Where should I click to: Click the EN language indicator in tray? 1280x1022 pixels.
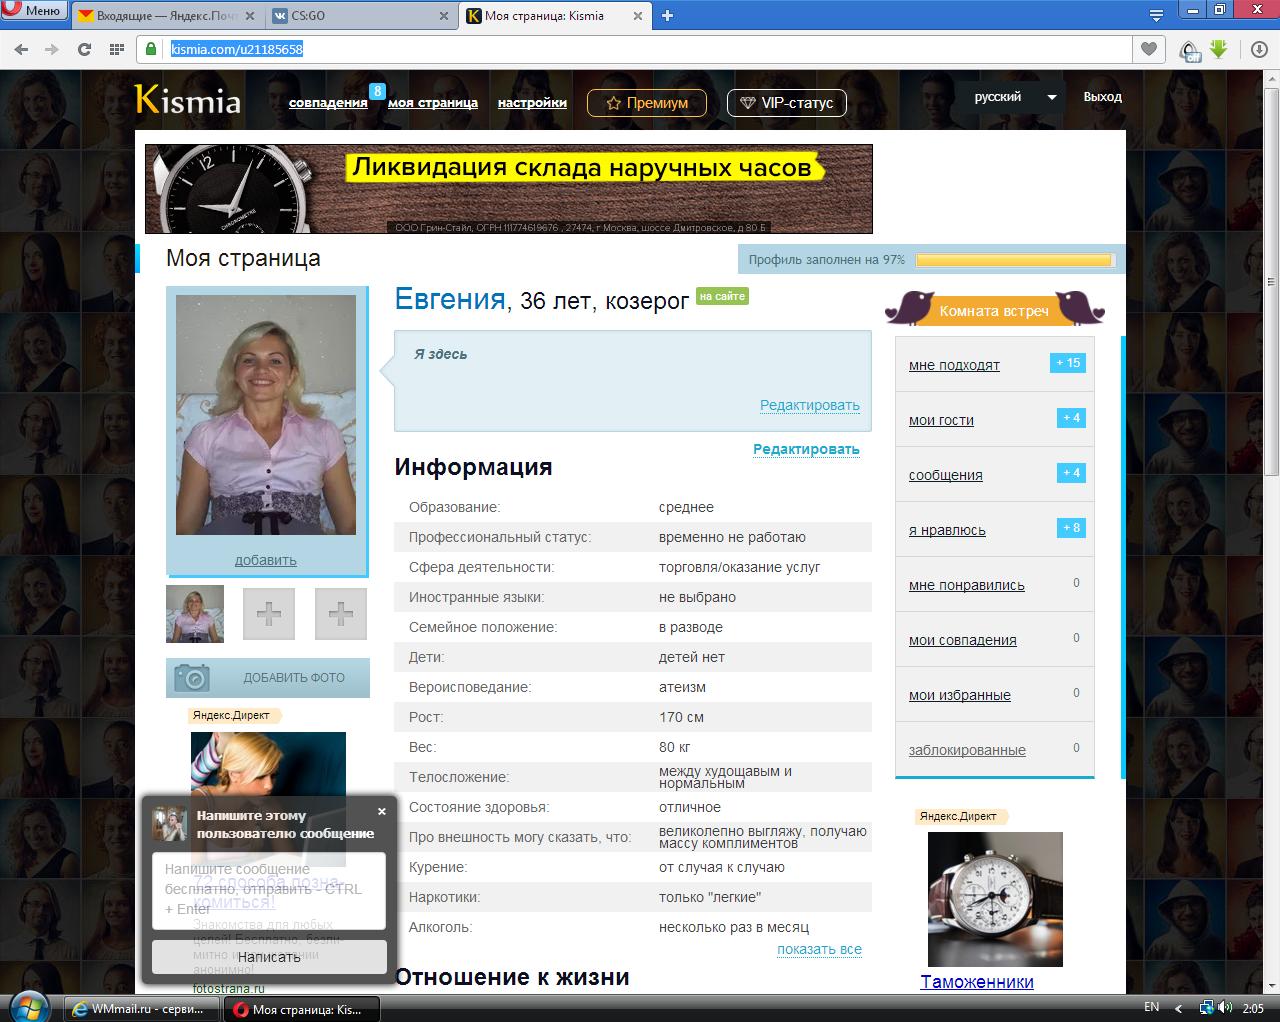point(1152,1007)
